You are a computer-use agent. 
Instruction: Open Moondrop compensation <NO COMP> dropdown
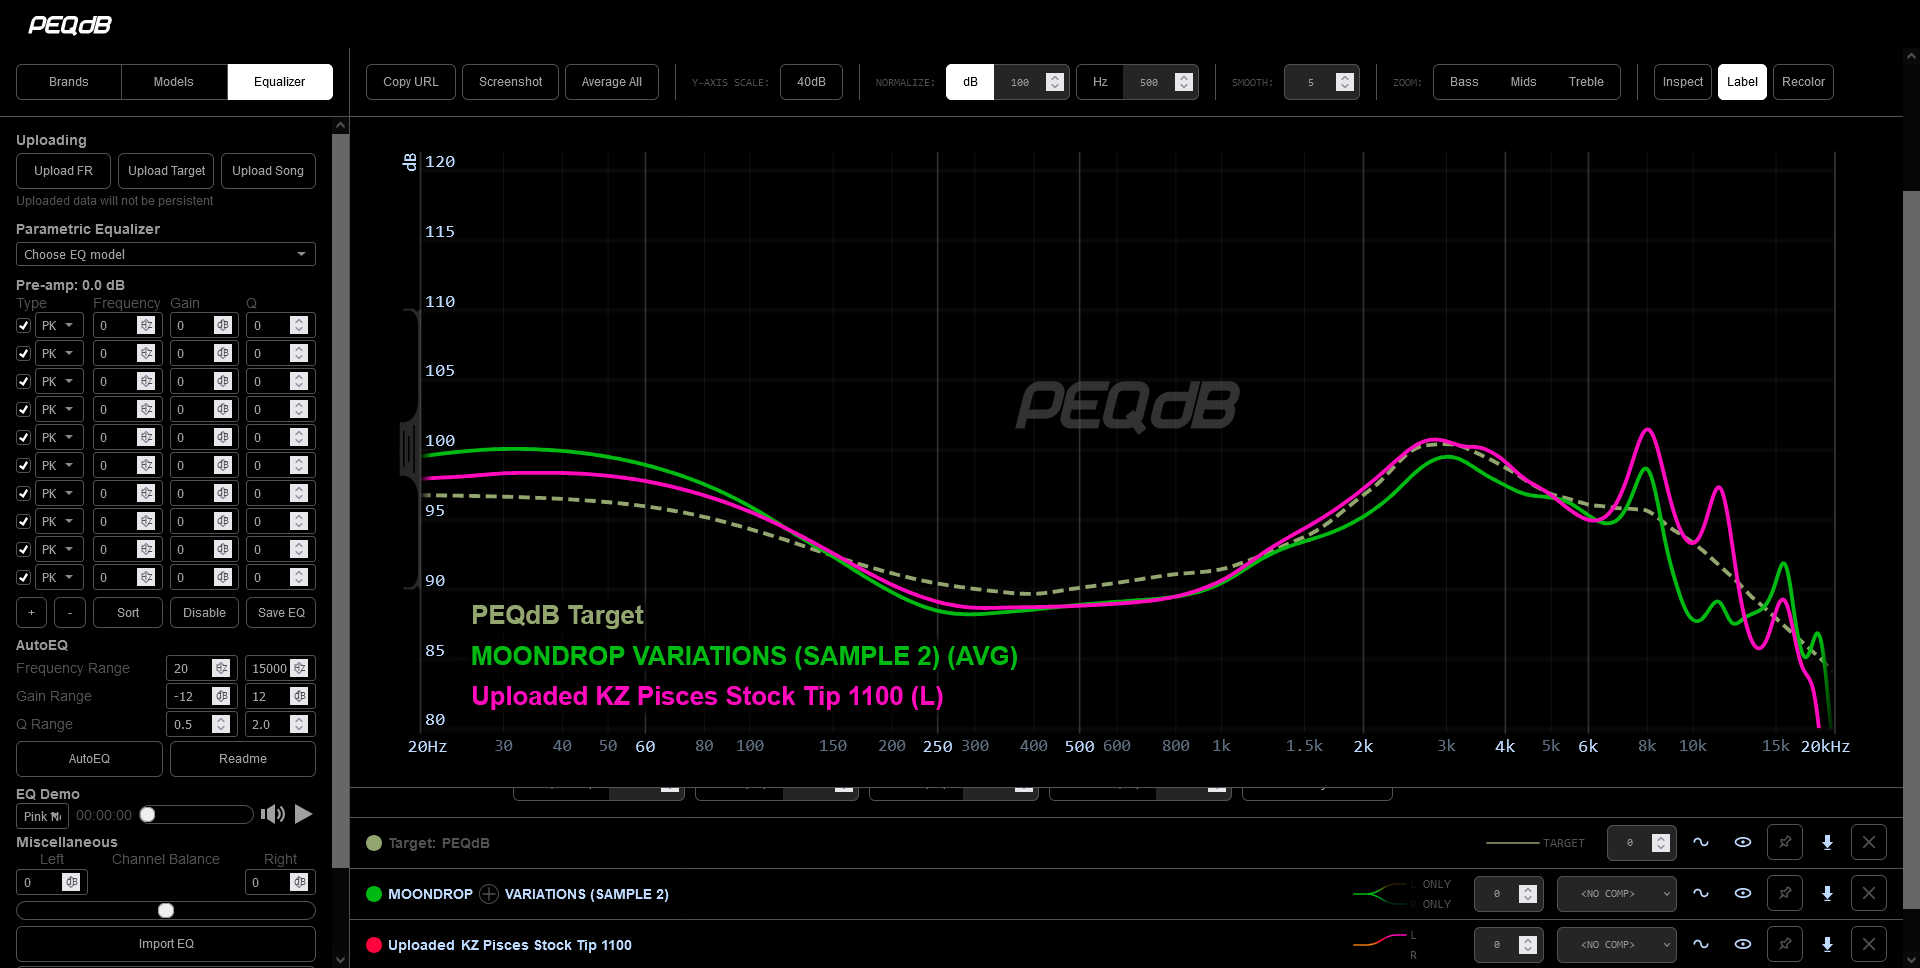[x=1616, y=894]
